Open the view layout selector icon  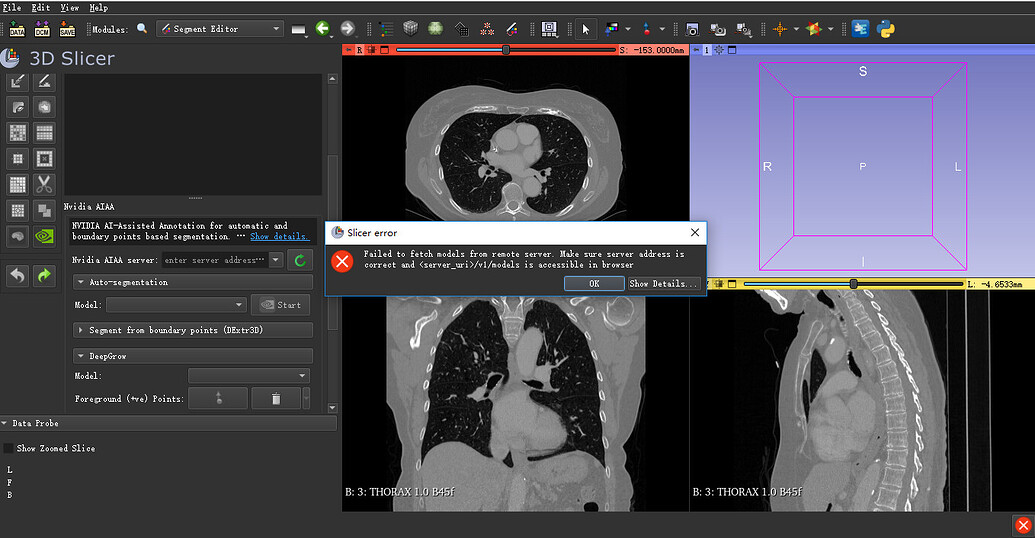coord(549,28)
